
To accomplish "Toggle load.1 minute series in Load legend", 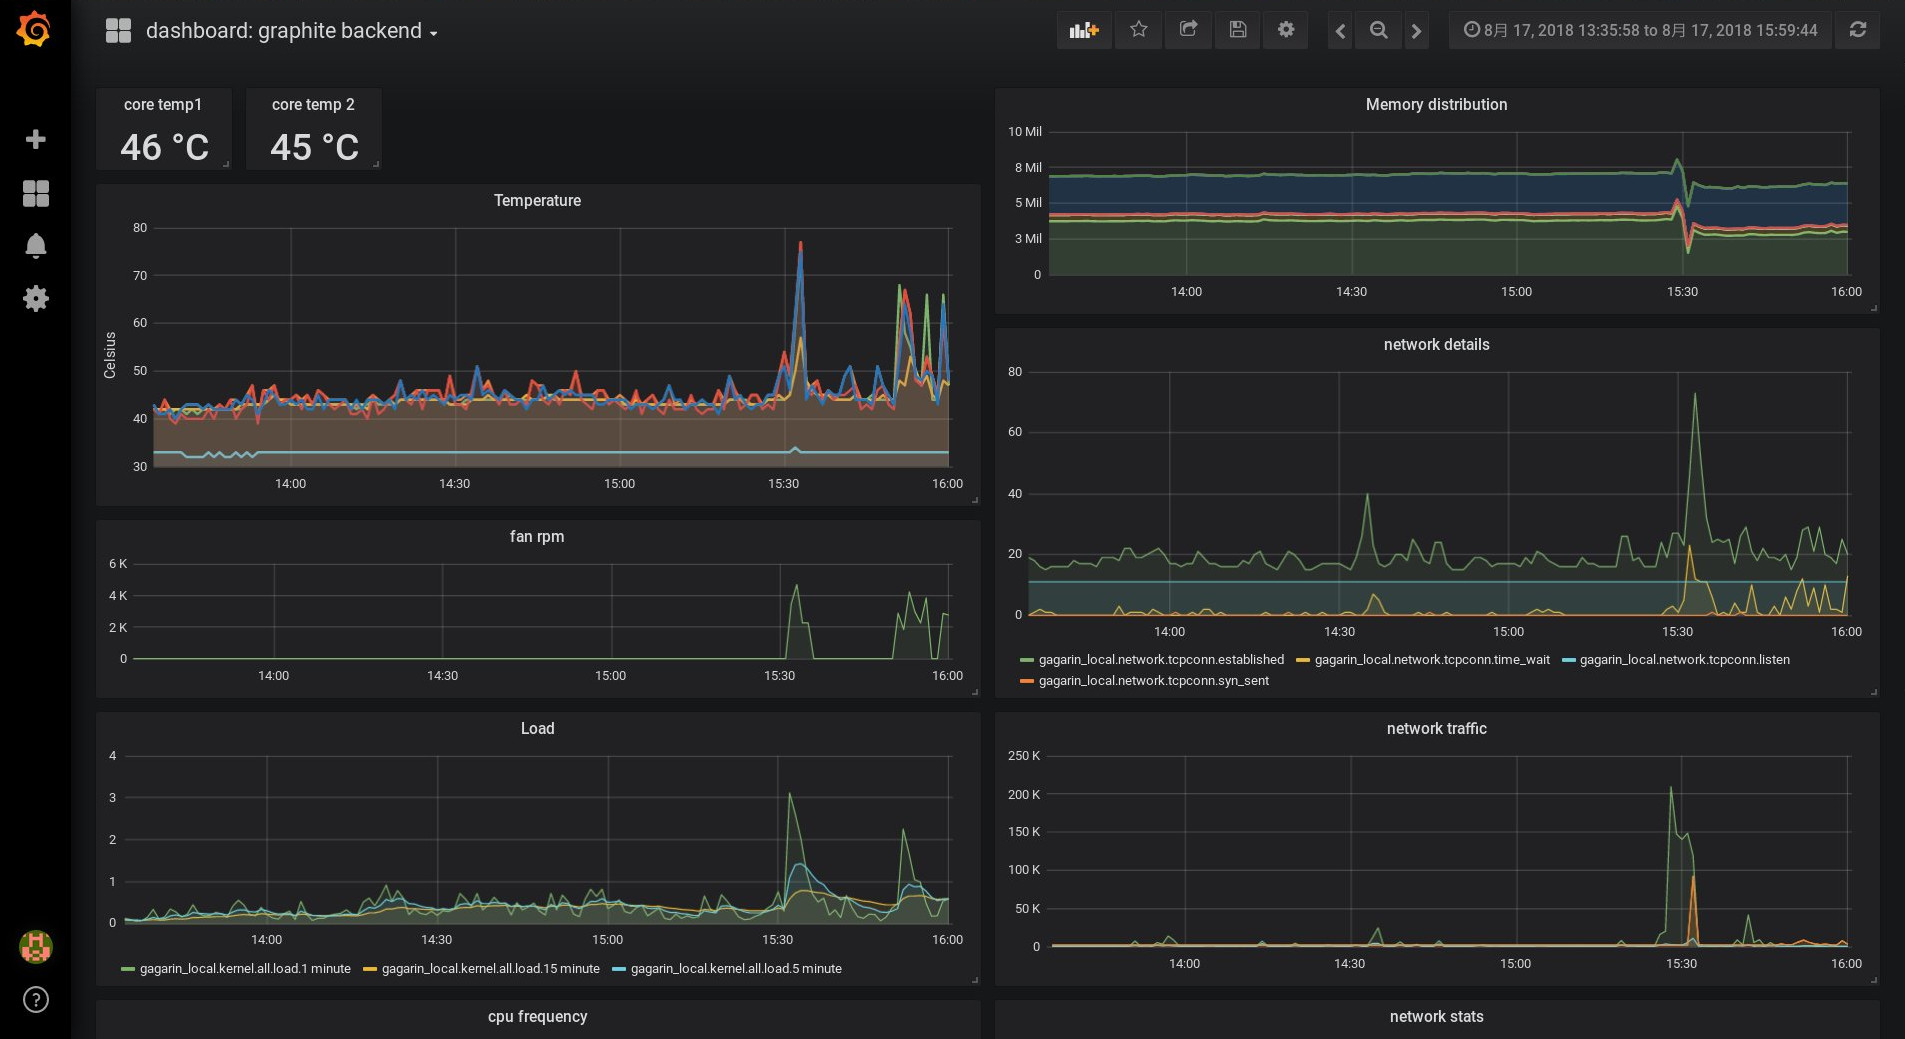I will click(x=244, y=969).
